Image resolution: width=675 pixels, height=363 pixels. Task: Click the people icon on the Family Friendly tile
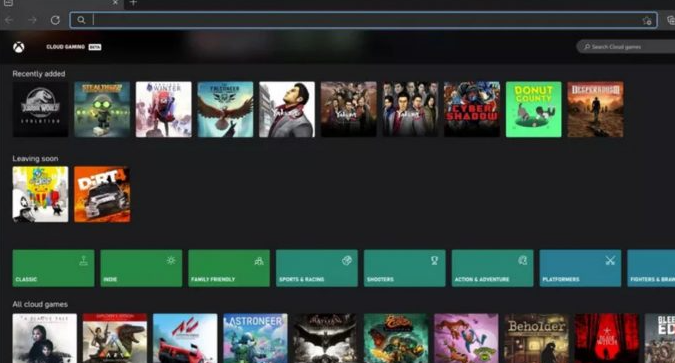pyautogui.click(x=259, y=261)
